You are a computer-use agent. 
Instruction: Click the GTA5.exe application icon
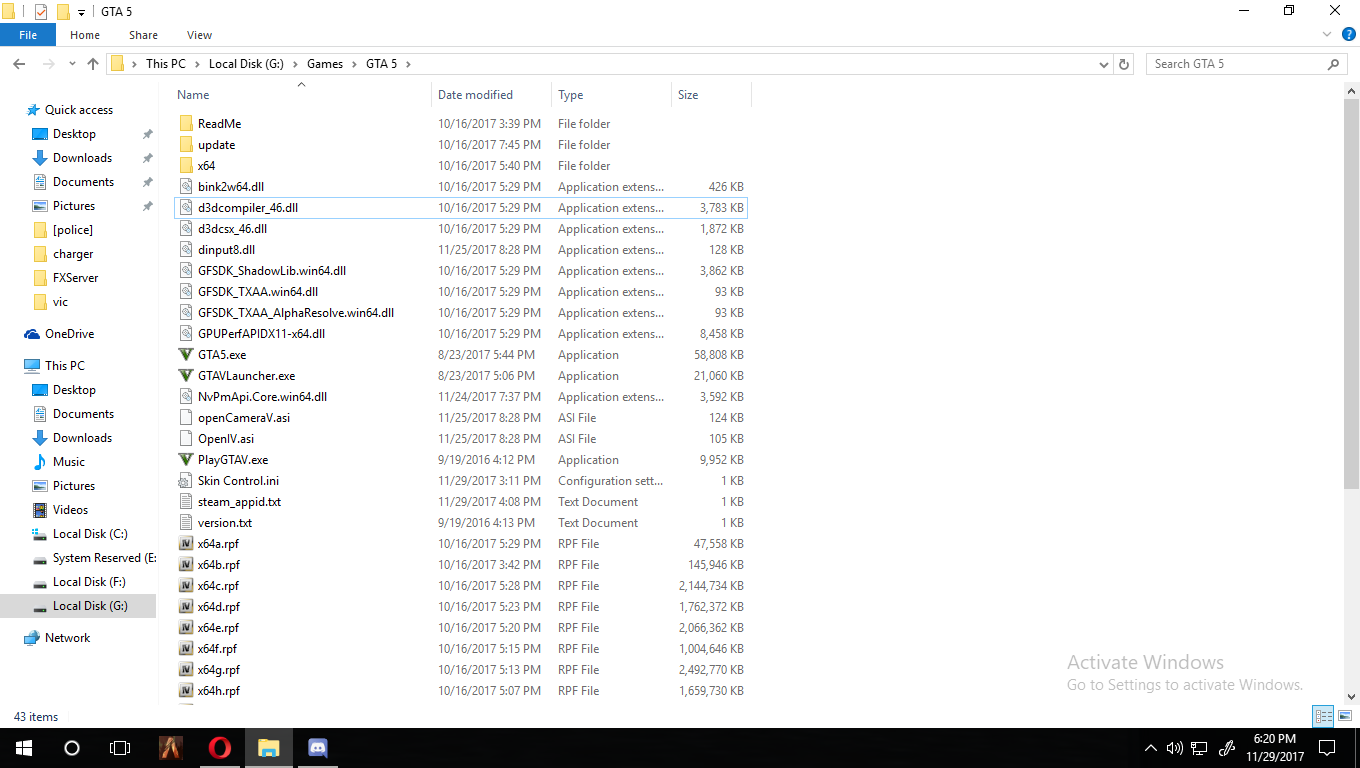(186, 355)
